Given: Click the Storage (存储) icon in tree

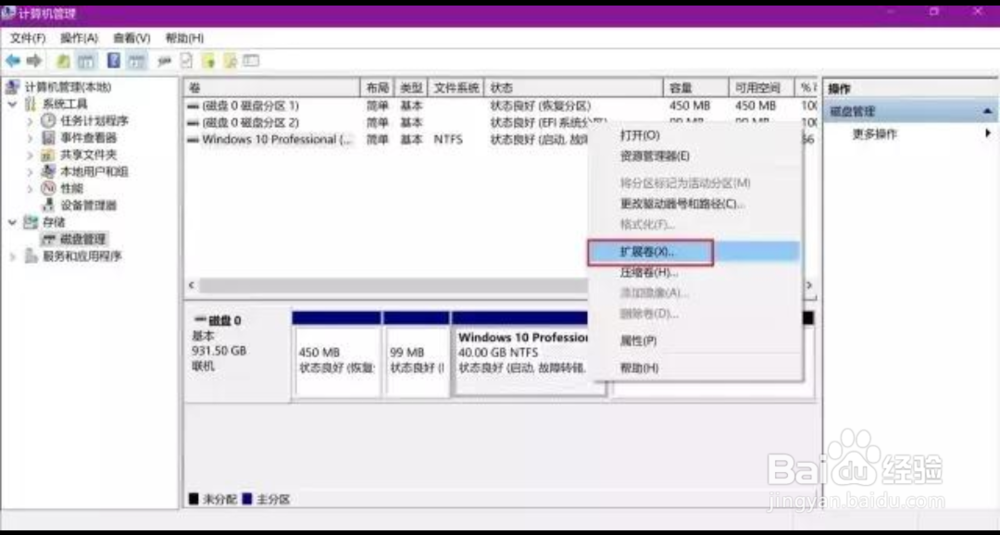Looking at the screenshot, I should (31, 222).
